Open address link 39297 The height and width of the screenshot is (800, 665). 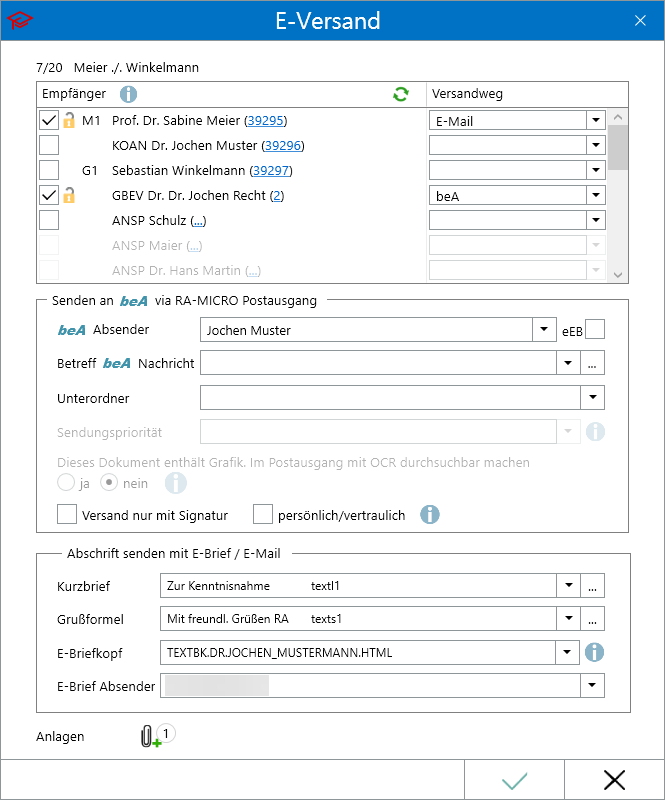pos(271,171)
